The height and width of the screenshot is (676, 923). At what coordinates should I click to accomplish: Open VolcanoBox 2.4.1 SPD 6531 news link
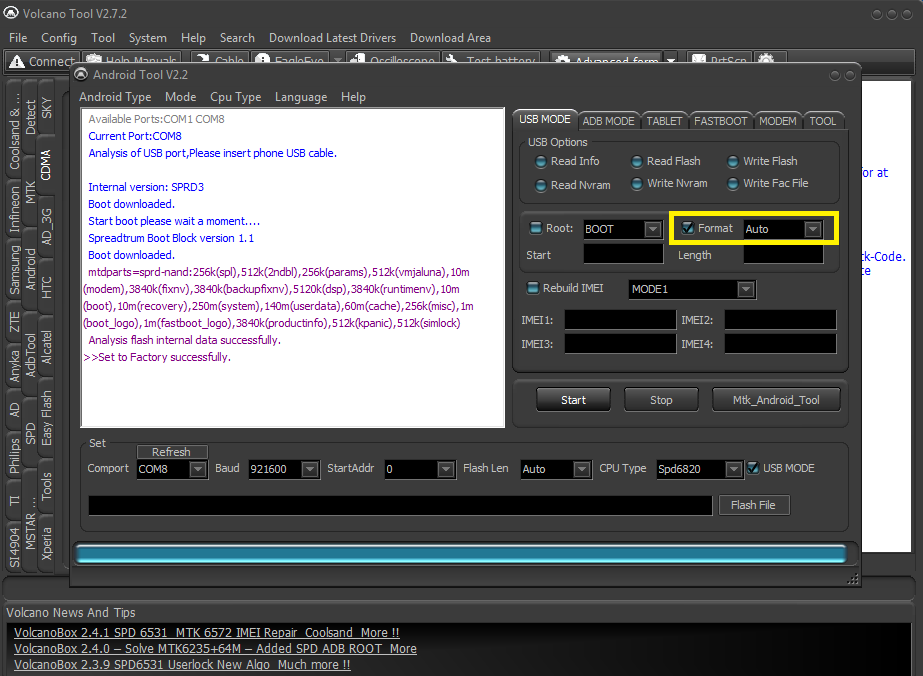207,632
